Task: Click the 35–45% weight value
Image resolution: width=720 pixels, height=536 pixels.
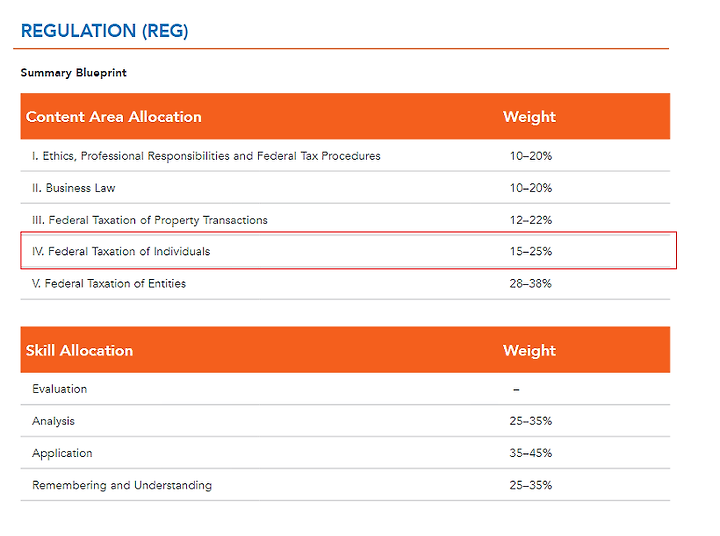Action: (x=530, y=453)
